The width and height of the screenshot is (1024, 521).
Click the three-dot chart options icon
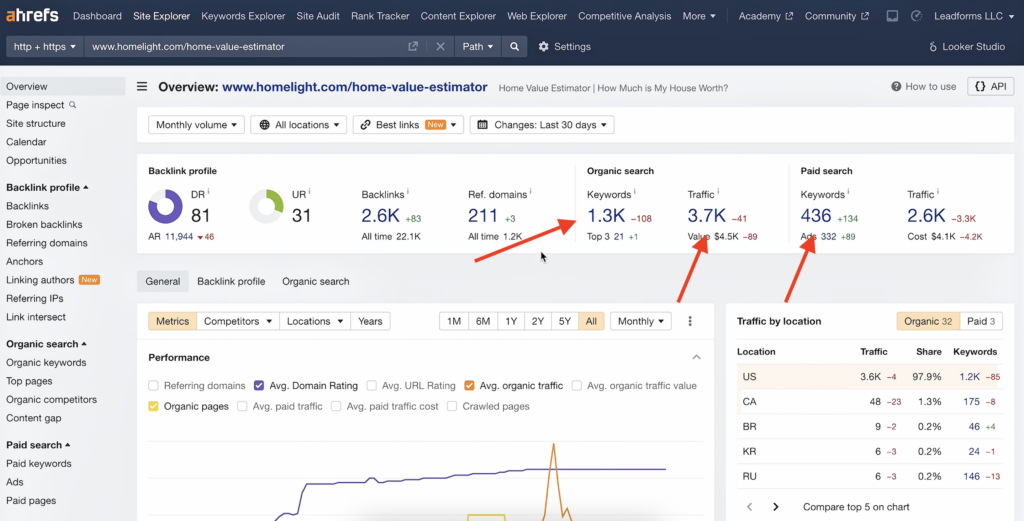tap(690, 321)
